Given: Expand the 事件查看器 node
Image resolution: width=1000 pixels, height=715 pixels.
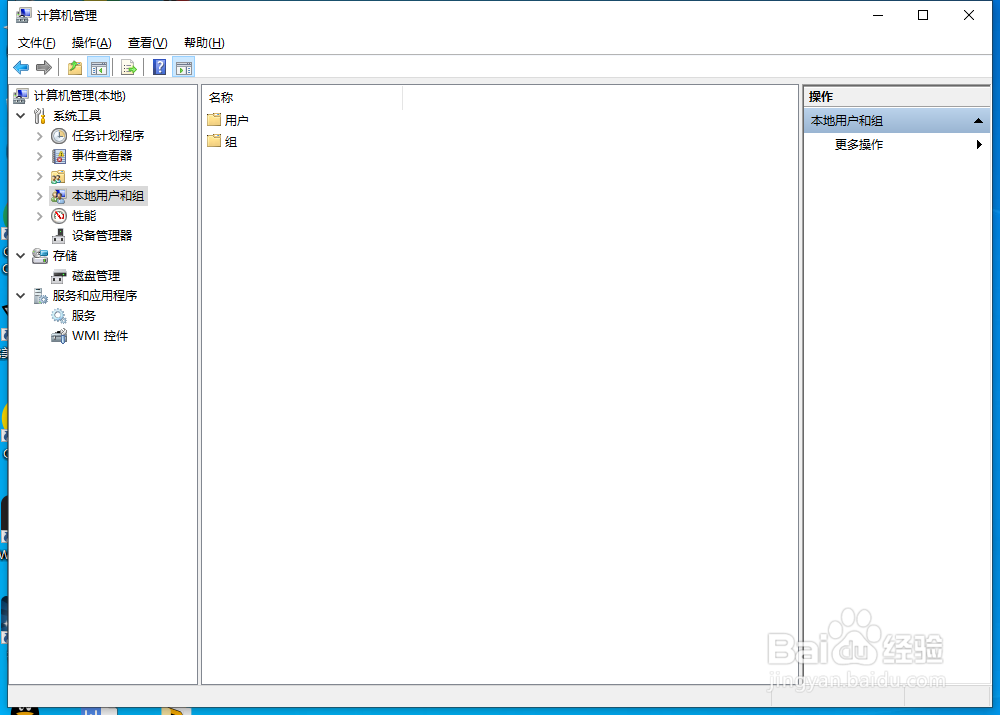Looking at the screenshot, I should (40, 156).
